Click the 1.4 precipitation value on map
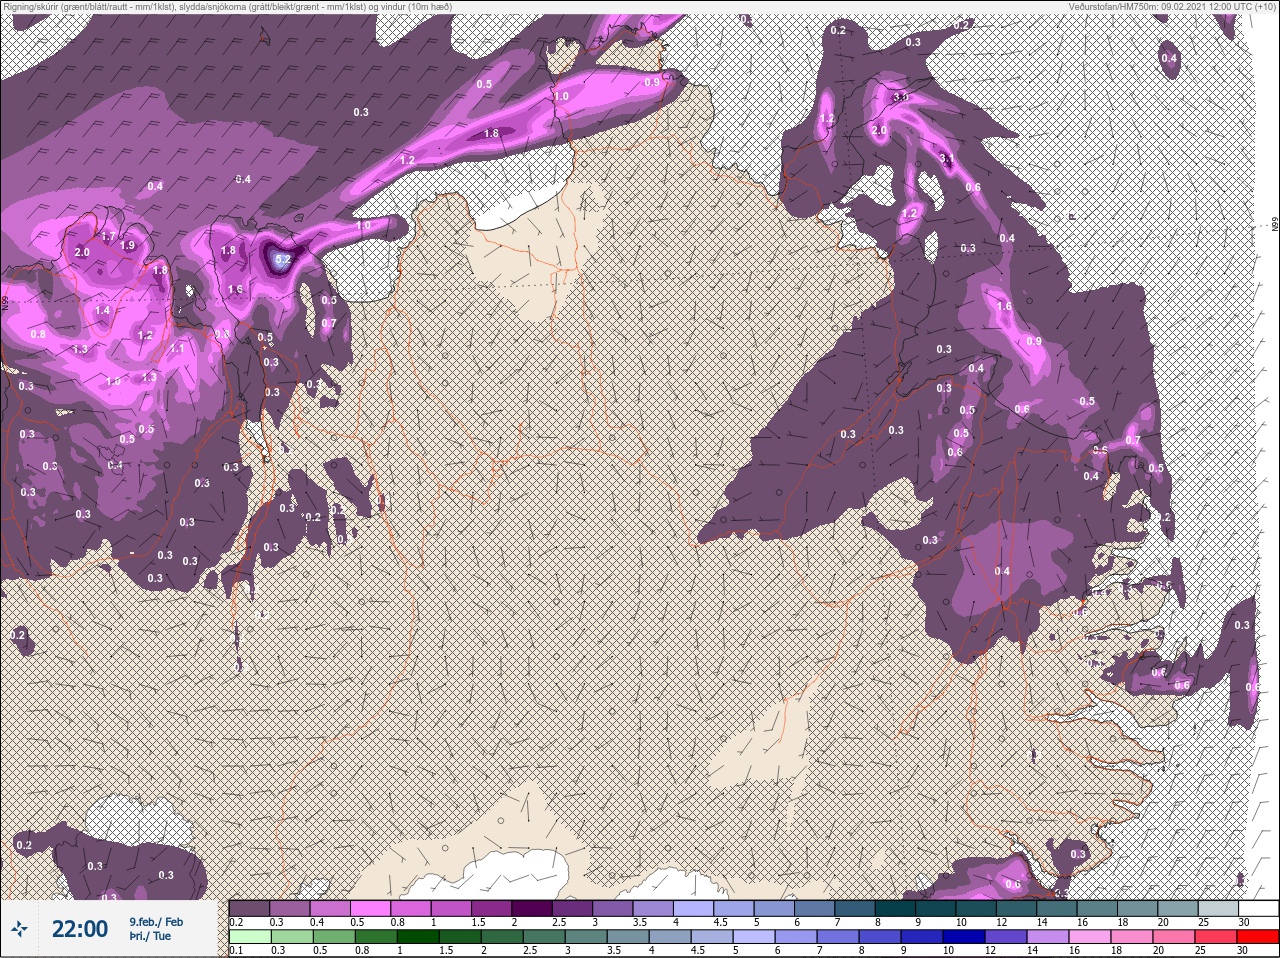1280x958 pixels. point(102,311)
